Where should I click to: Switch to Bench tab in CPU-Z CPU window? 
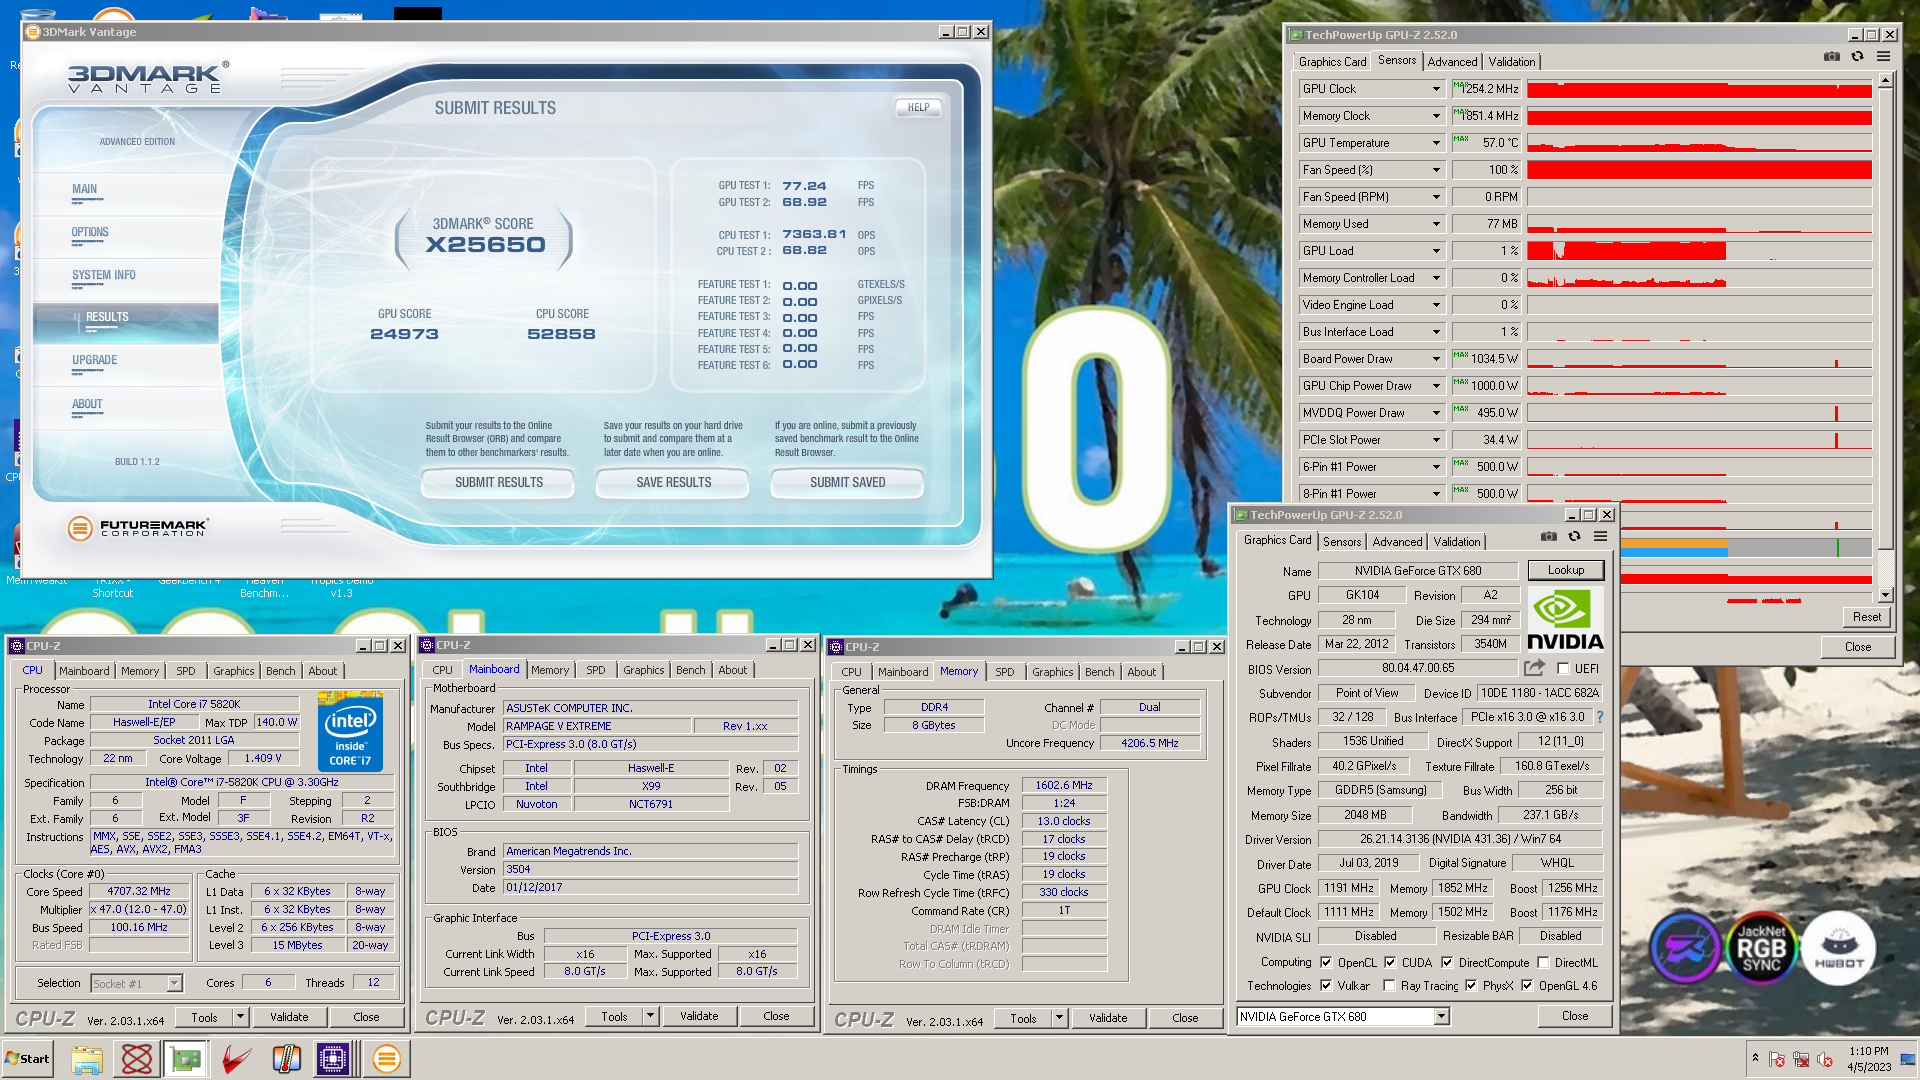pyautogui.click(x=280, y=672)
